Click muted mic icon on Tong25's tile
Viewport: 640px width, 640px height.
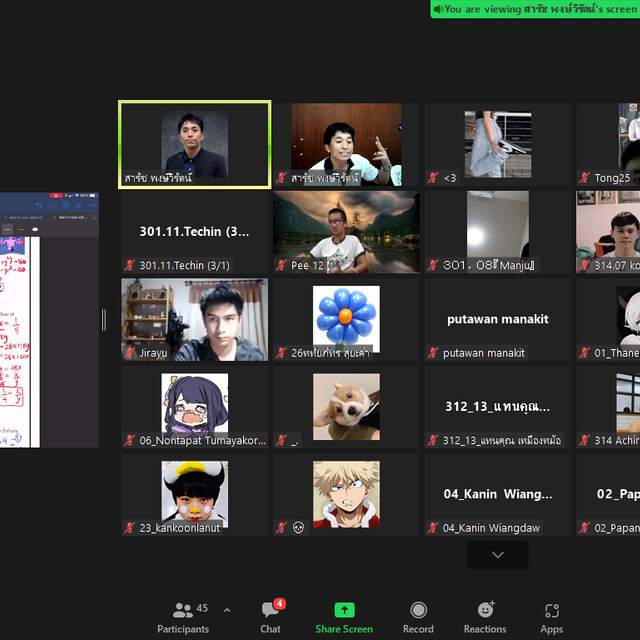(x=584, y=178)
